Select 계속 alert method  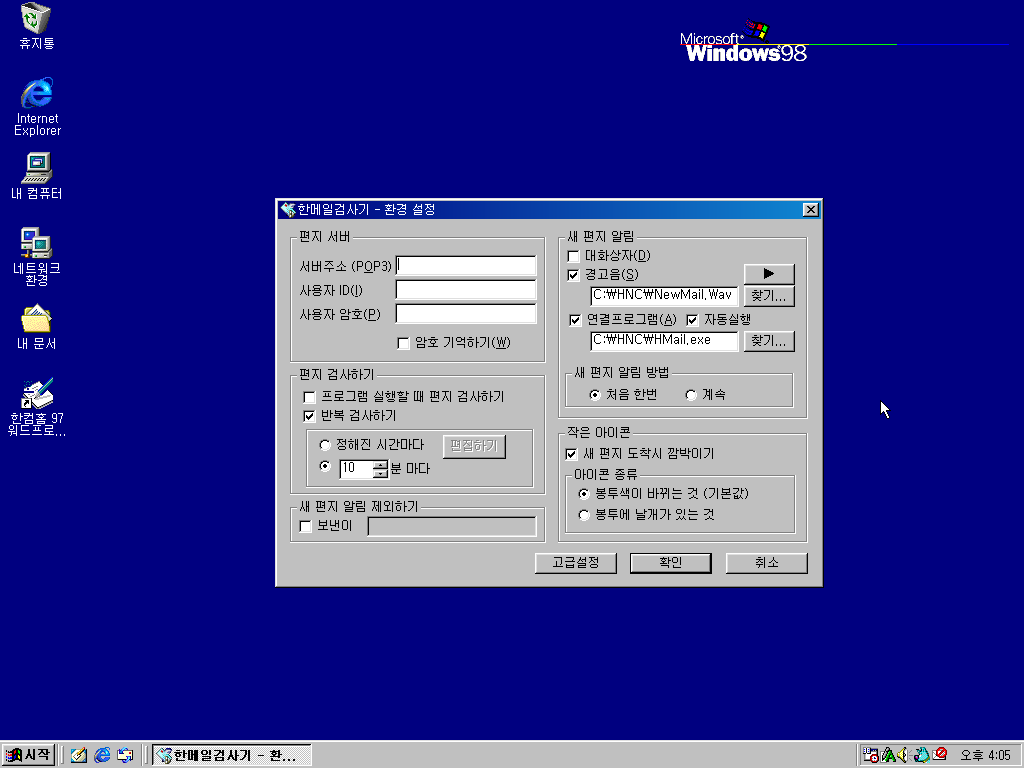pos(691,395)
